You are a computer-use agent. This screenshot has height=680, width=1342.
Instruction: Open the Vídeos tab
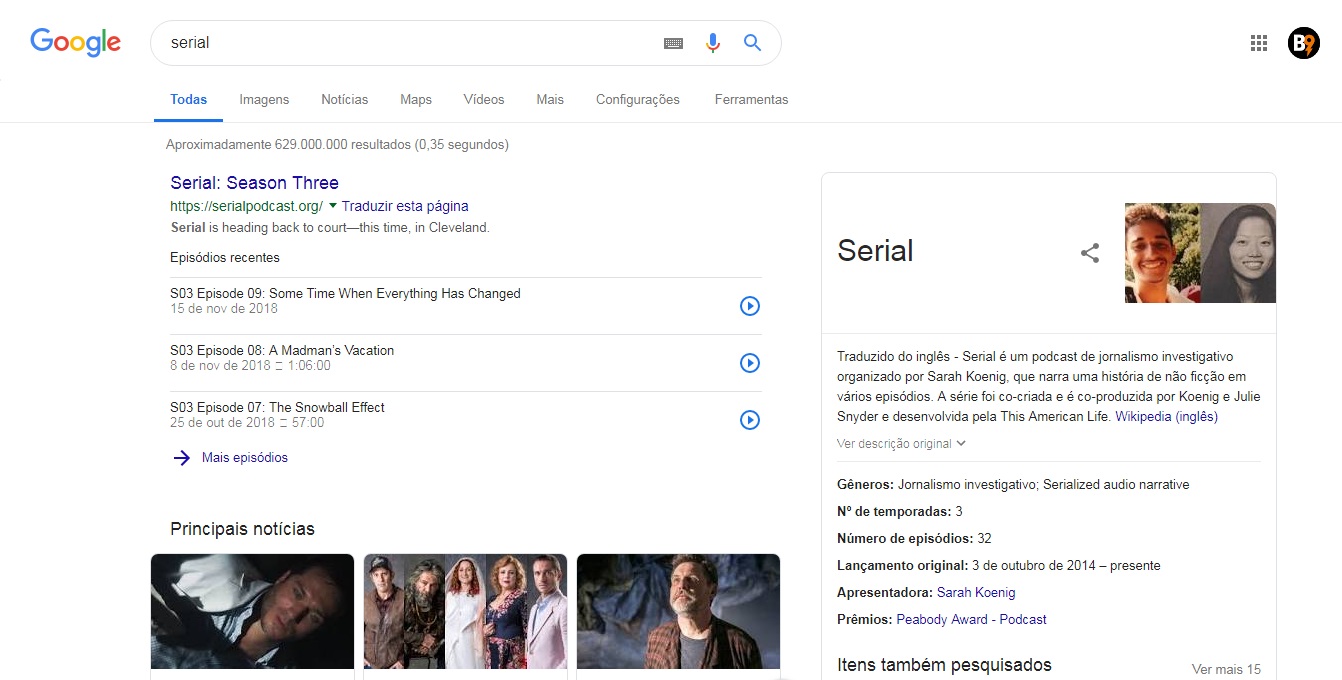[x=484, y=100]
